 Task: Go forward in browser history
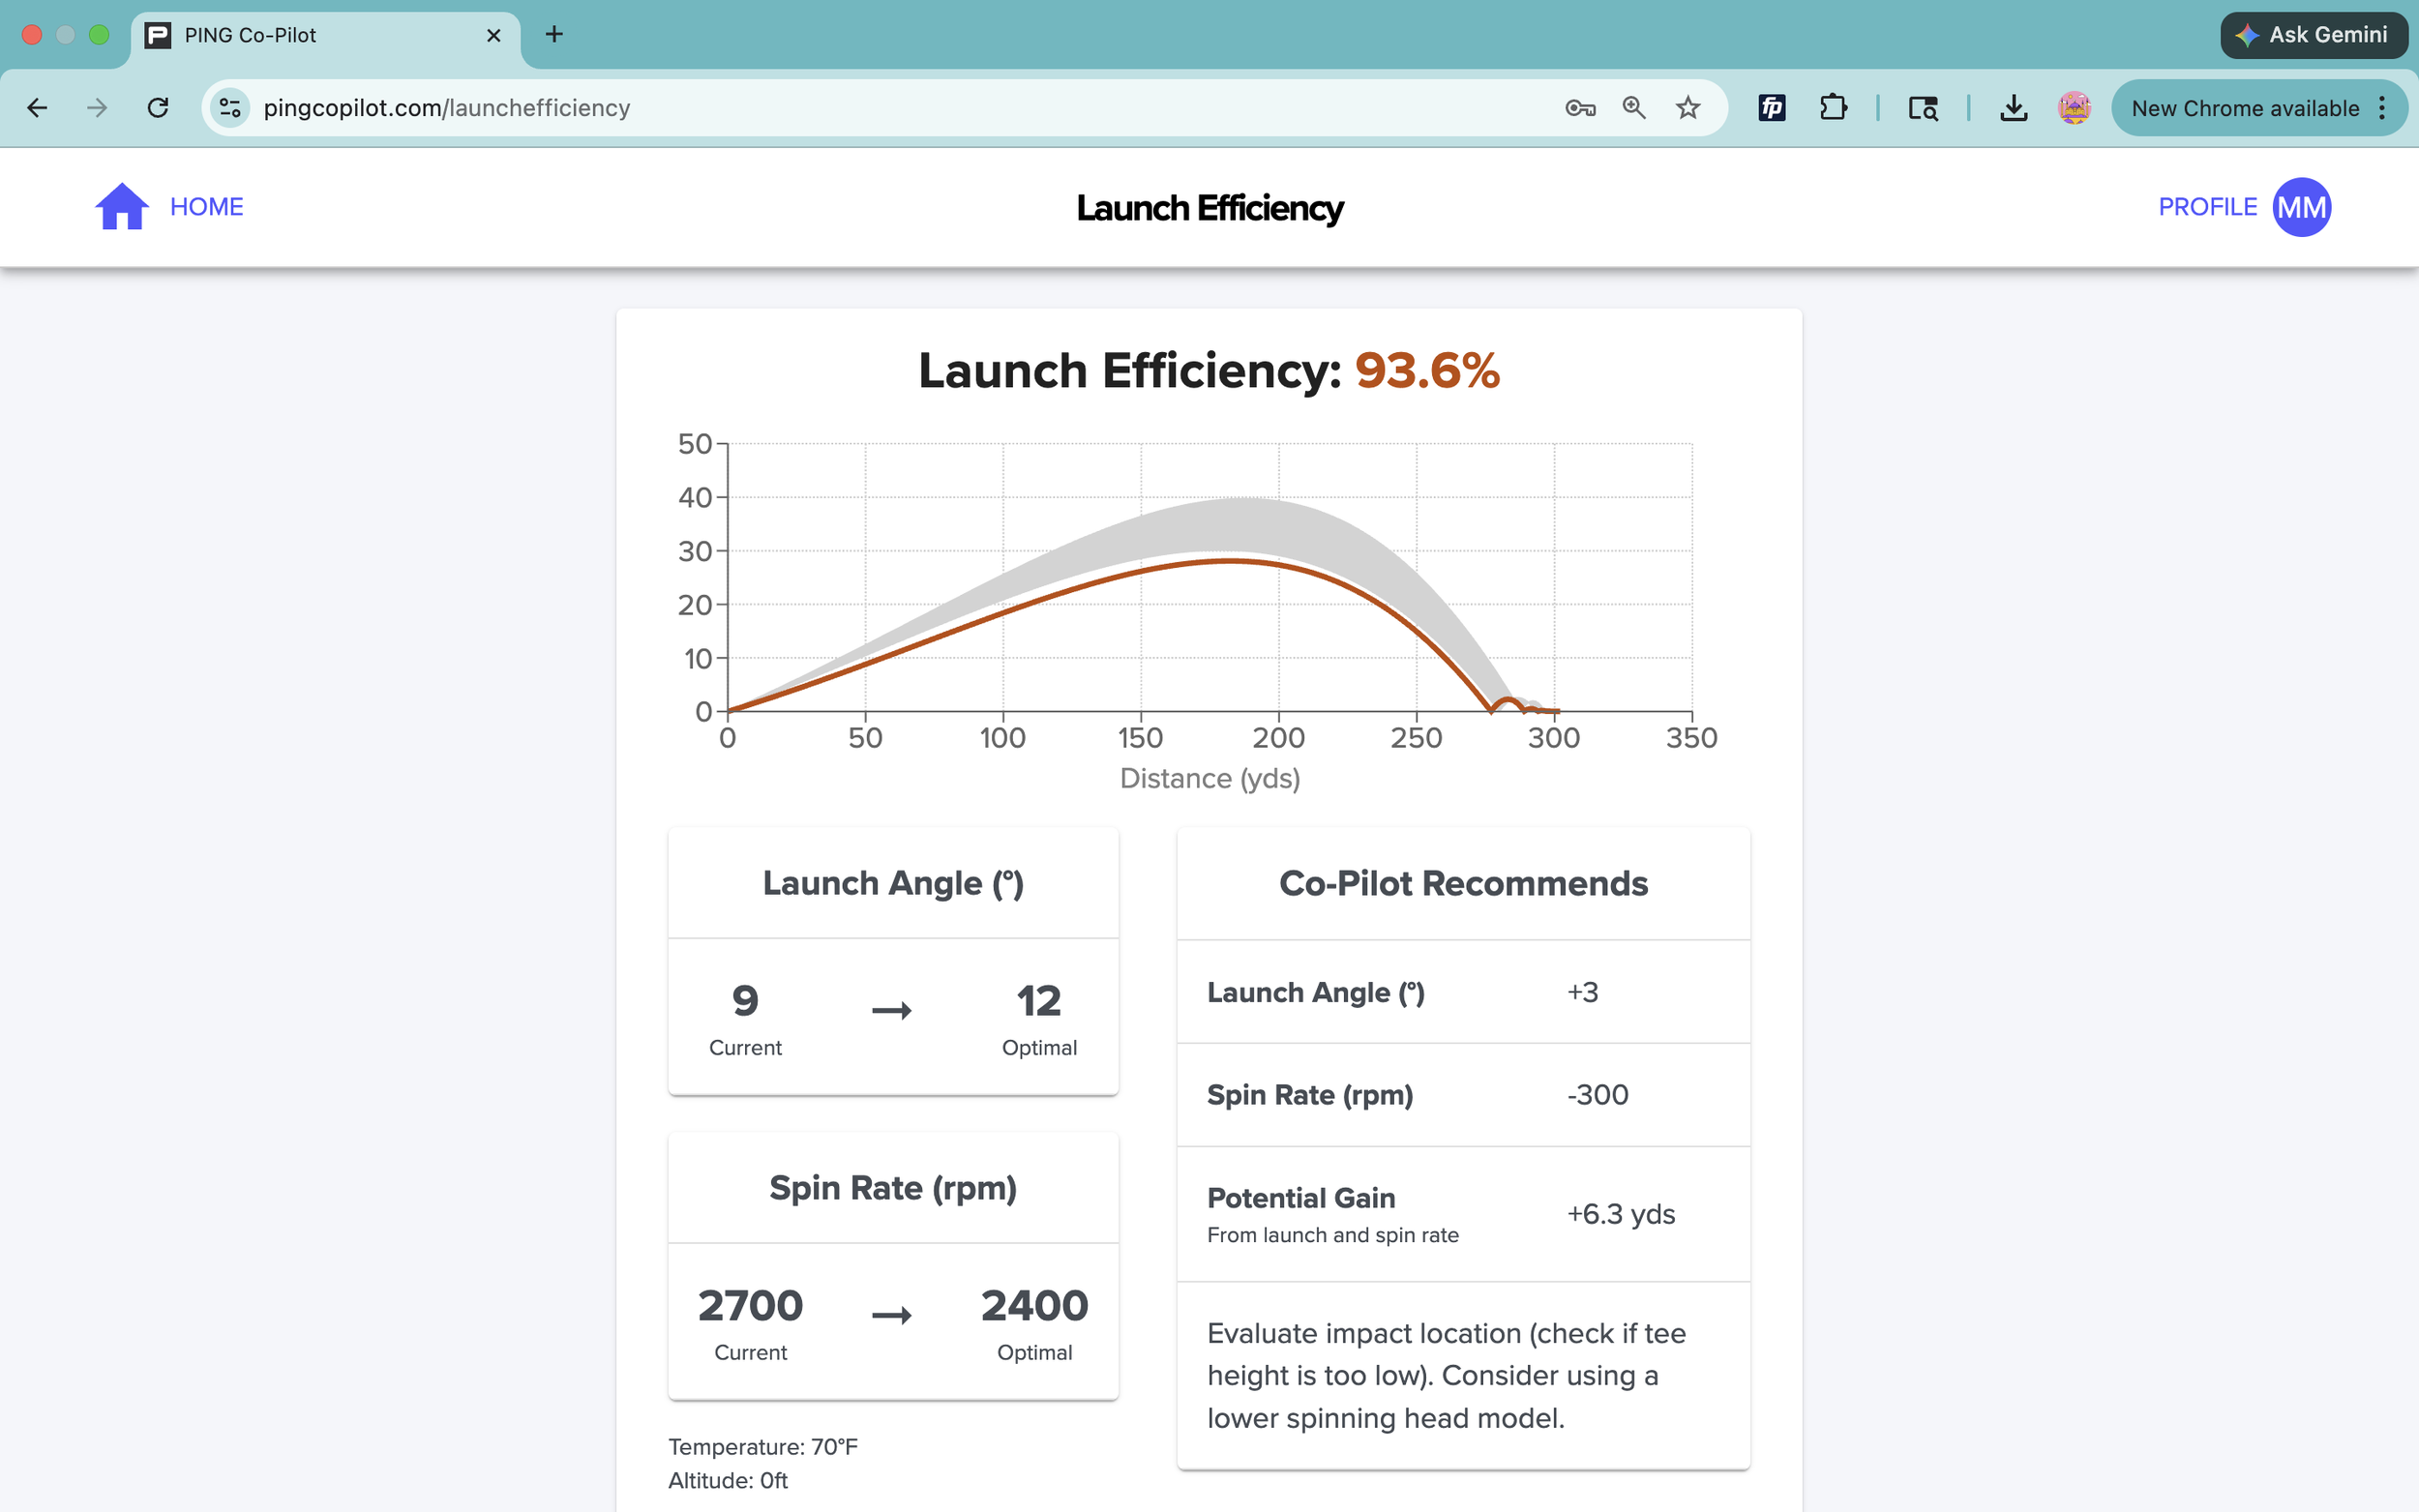click(x=97, y=108)
